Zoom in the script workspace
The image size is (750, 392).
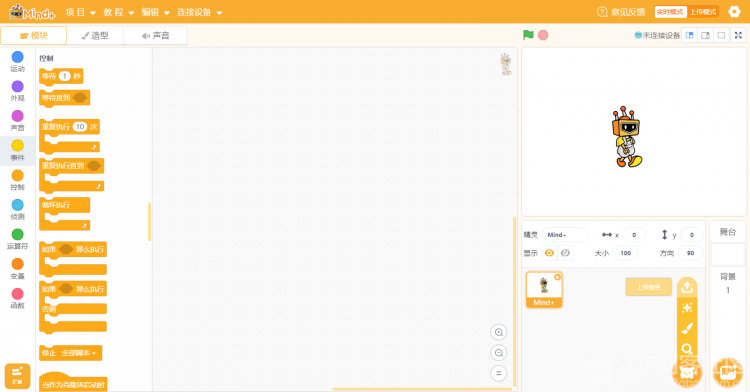coord(499,332)
